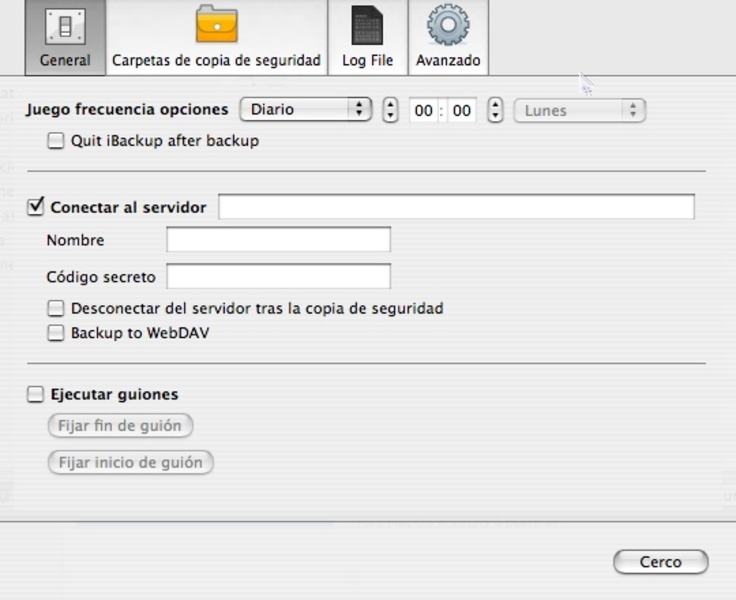Screen dimensions: 736x600
Task: Open the Diario frequency dropdown
Action: [306, 109]
